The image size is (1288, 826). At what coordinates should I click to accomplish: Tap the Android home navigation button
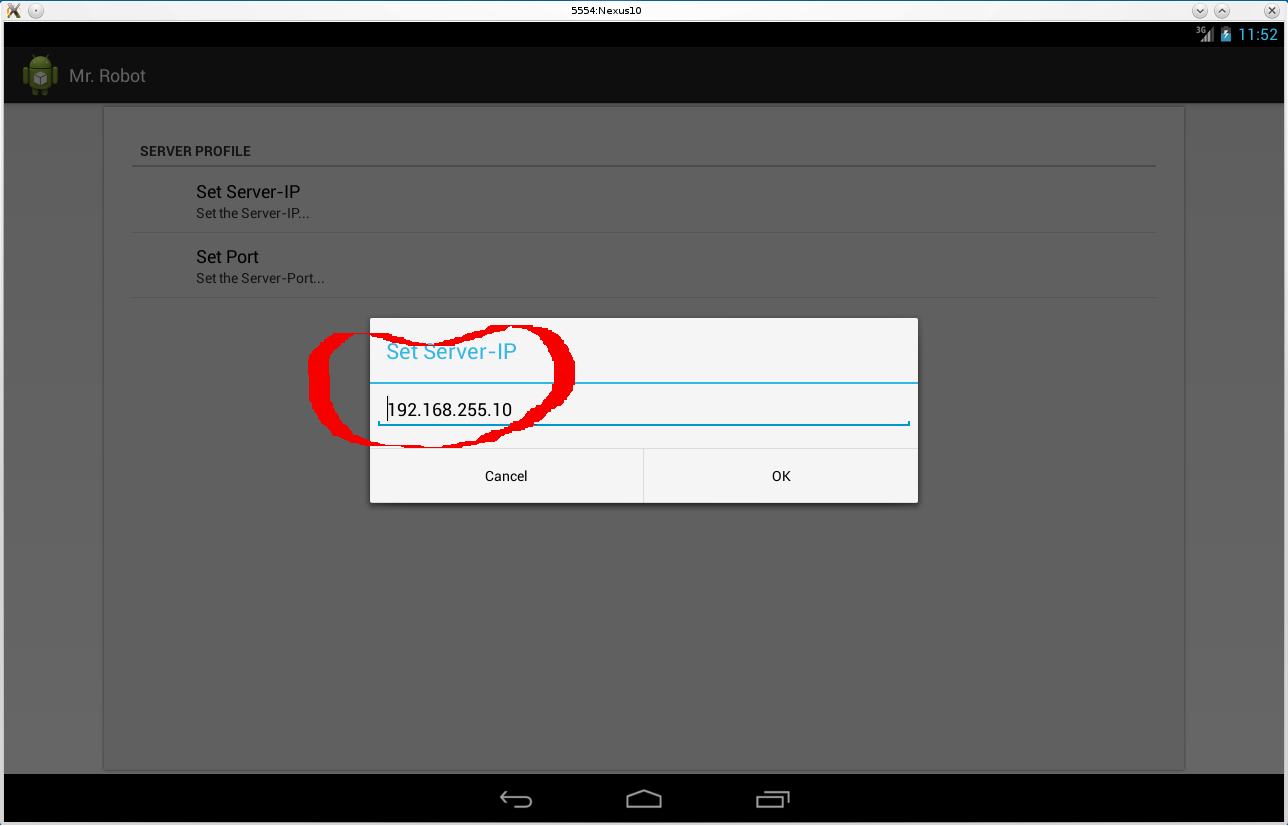(x=644, y=799)
